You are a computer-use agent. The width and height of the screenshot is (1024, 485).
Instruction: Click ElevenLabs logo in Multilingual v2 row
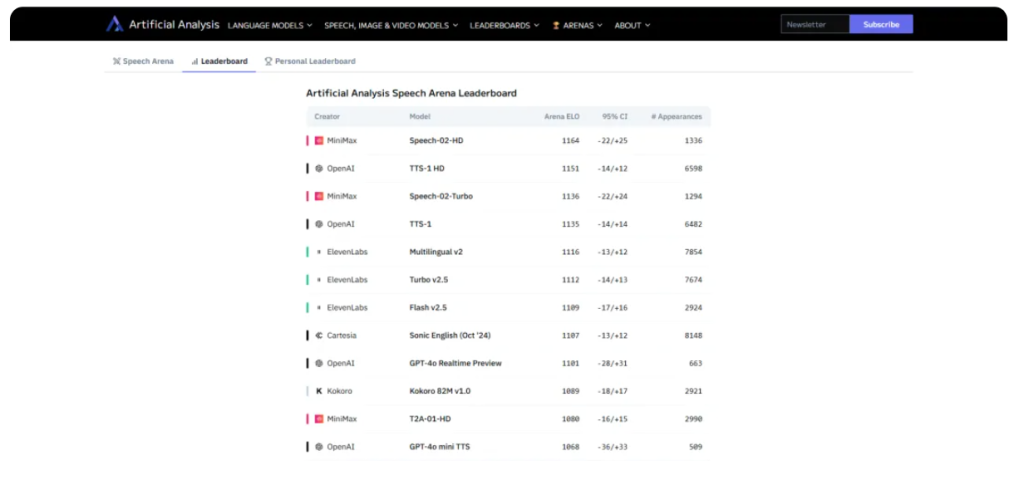pyautogui.click(x=319, y=252)
